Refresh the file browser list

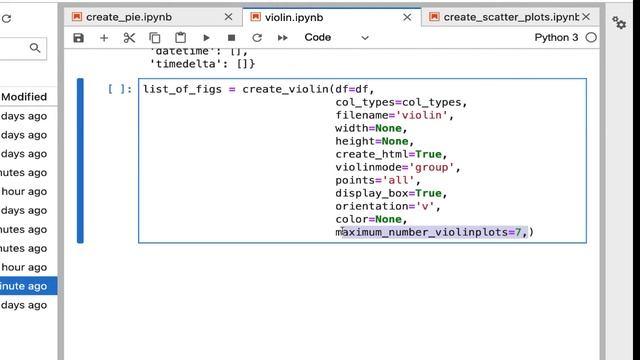(x=6, y=19)
